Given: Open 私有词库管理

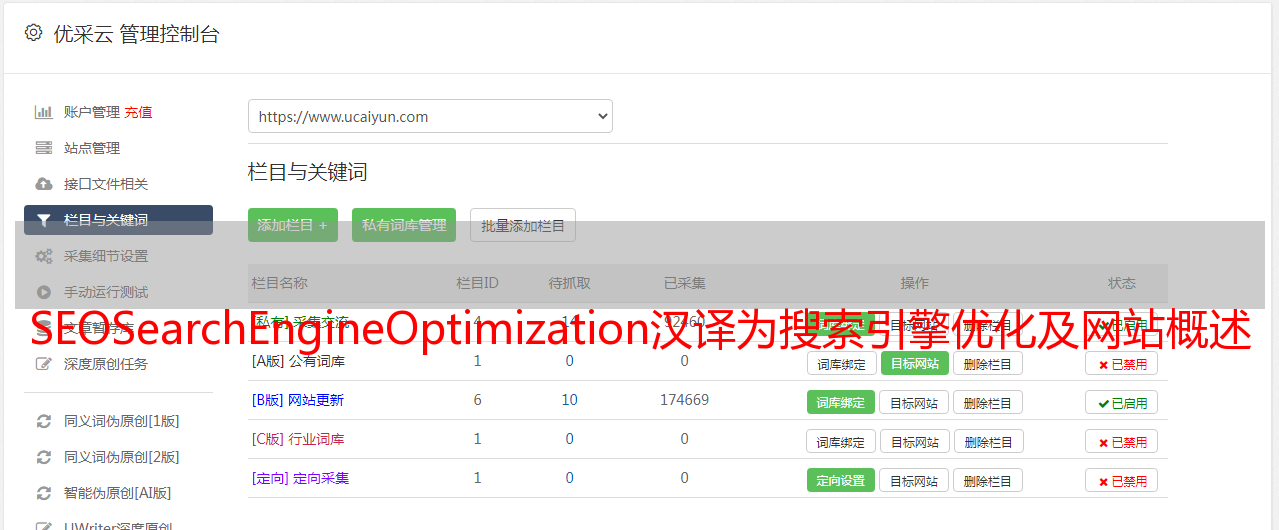Looking at the screenshot, I should pos(404,225).
